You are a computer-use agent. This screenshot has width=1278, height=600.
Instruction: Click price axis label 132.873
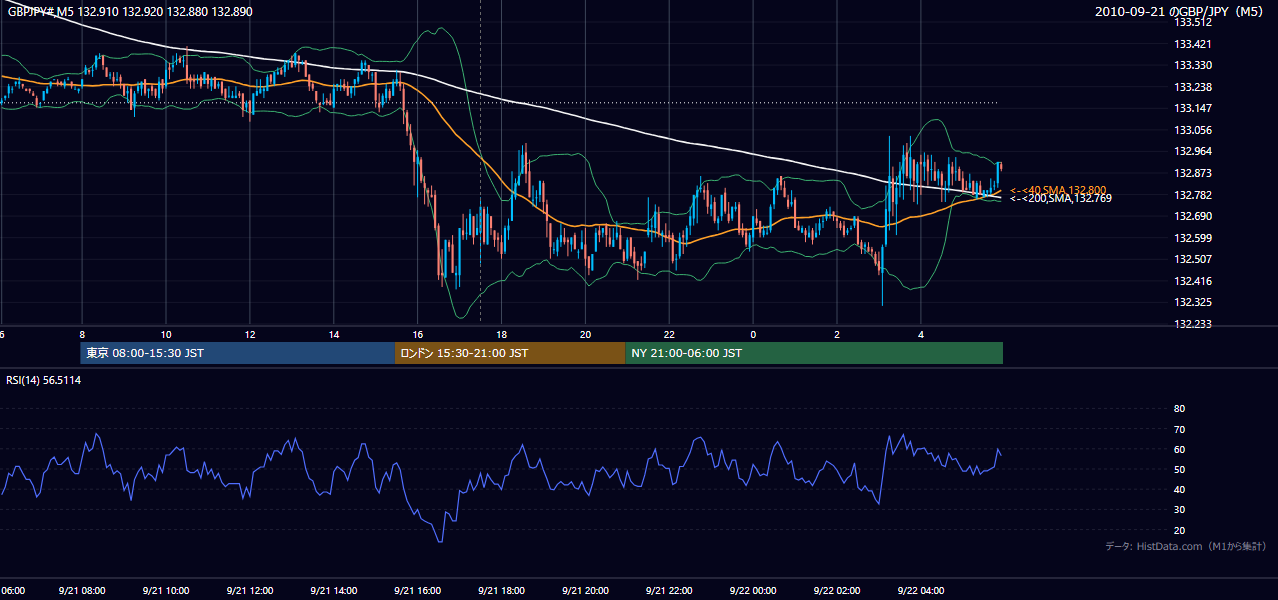point(1193,173)
